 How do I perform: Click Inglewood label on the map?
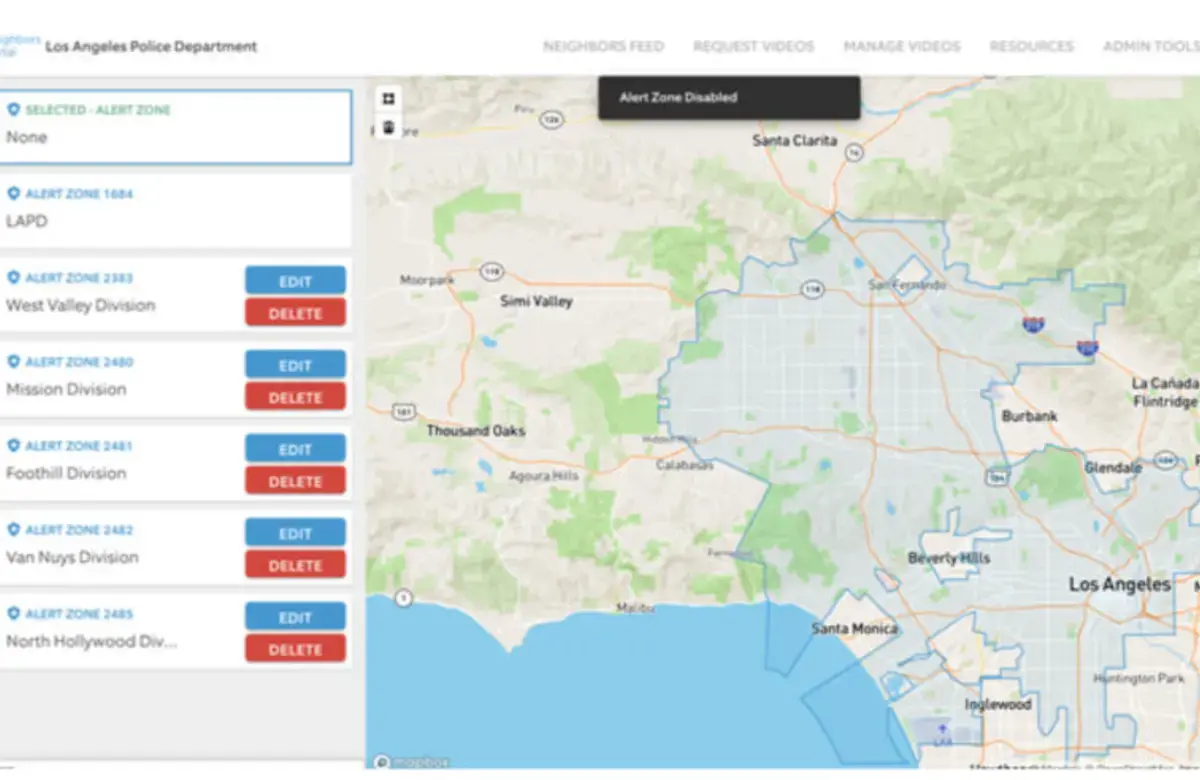[998, 705]
